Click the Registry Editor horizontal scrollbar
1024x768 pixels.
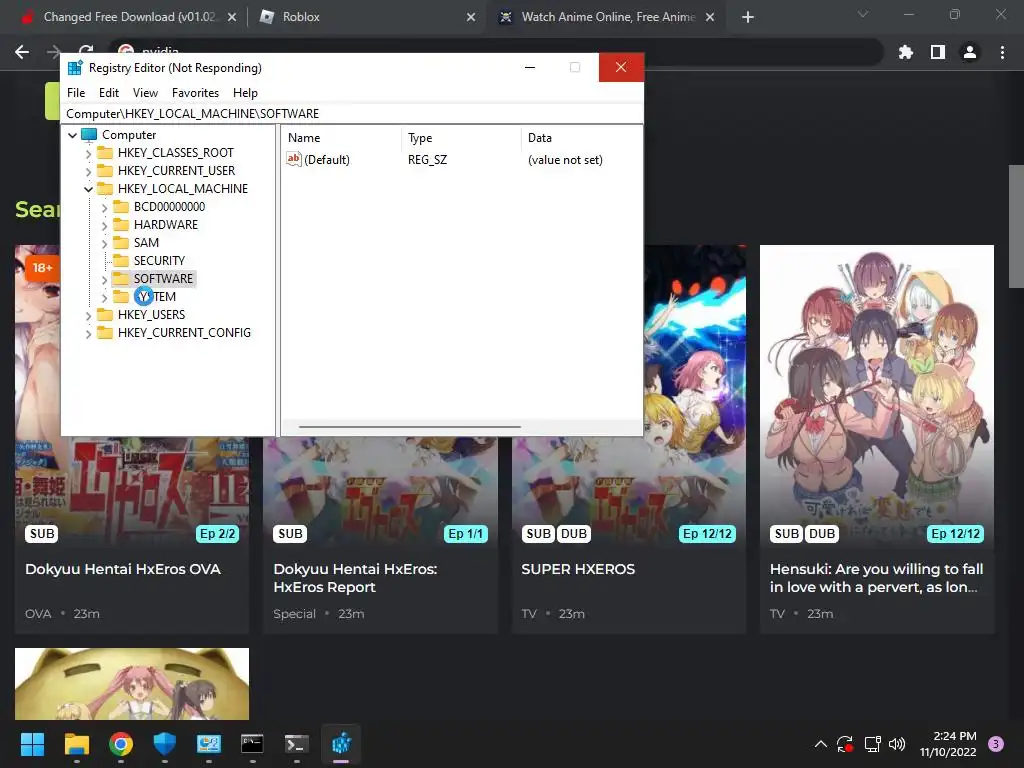coord(409,427)
